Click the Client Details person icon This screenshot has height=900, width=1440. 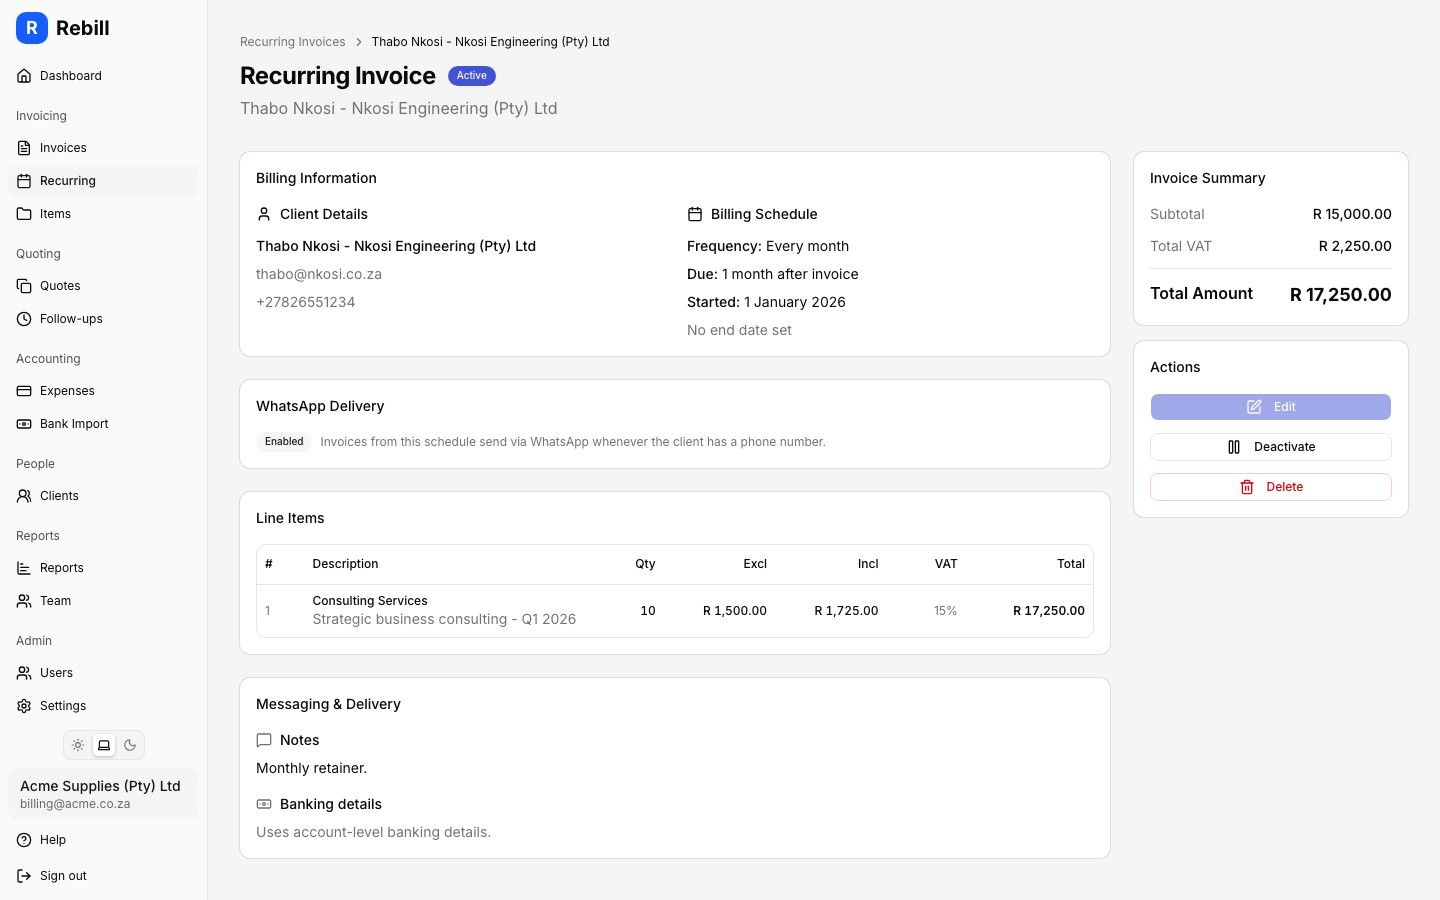[264, 214]
